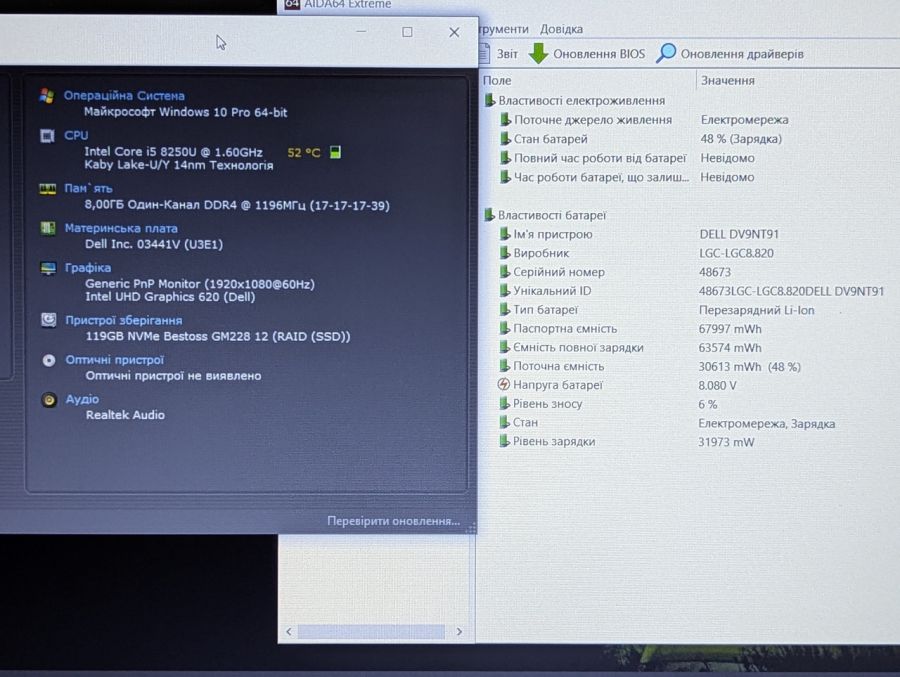Viewport: 900px width, 677px height.
Task: Click the Перевірити оновлення link in Speccy
Action: point(393,521)
